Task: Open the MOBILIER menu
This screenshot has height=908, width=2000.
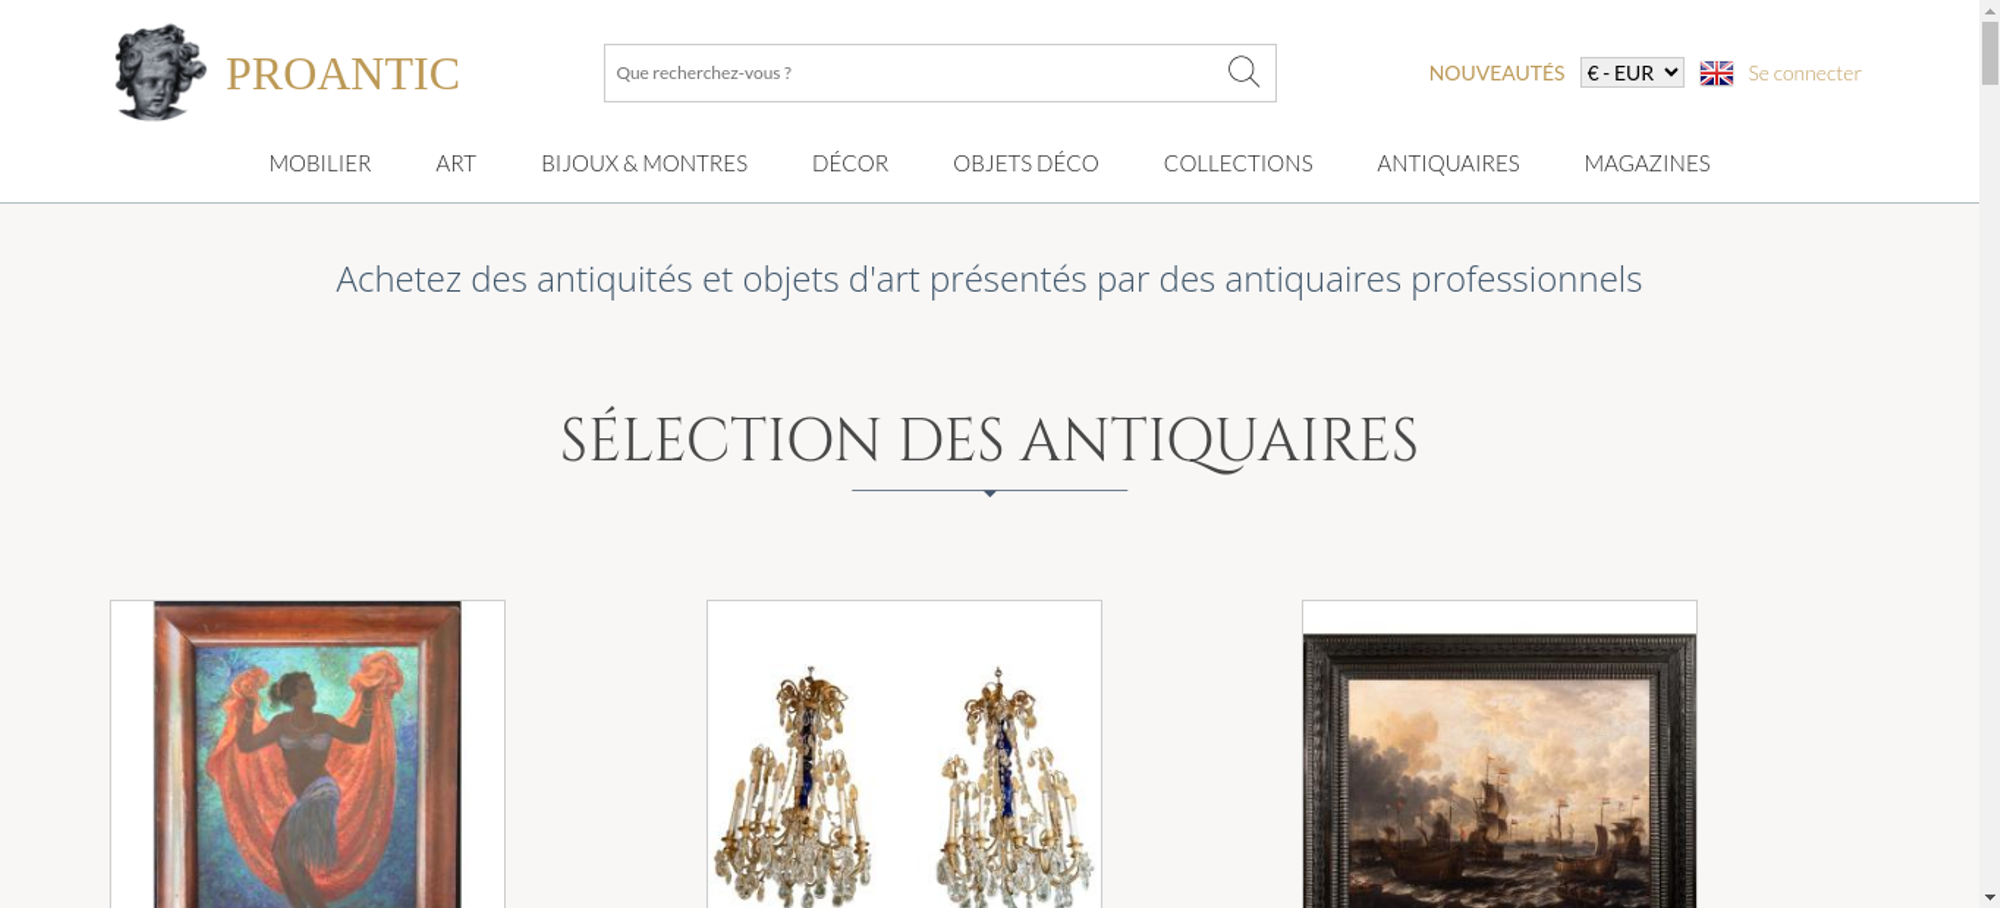Action: click(320, 163)
